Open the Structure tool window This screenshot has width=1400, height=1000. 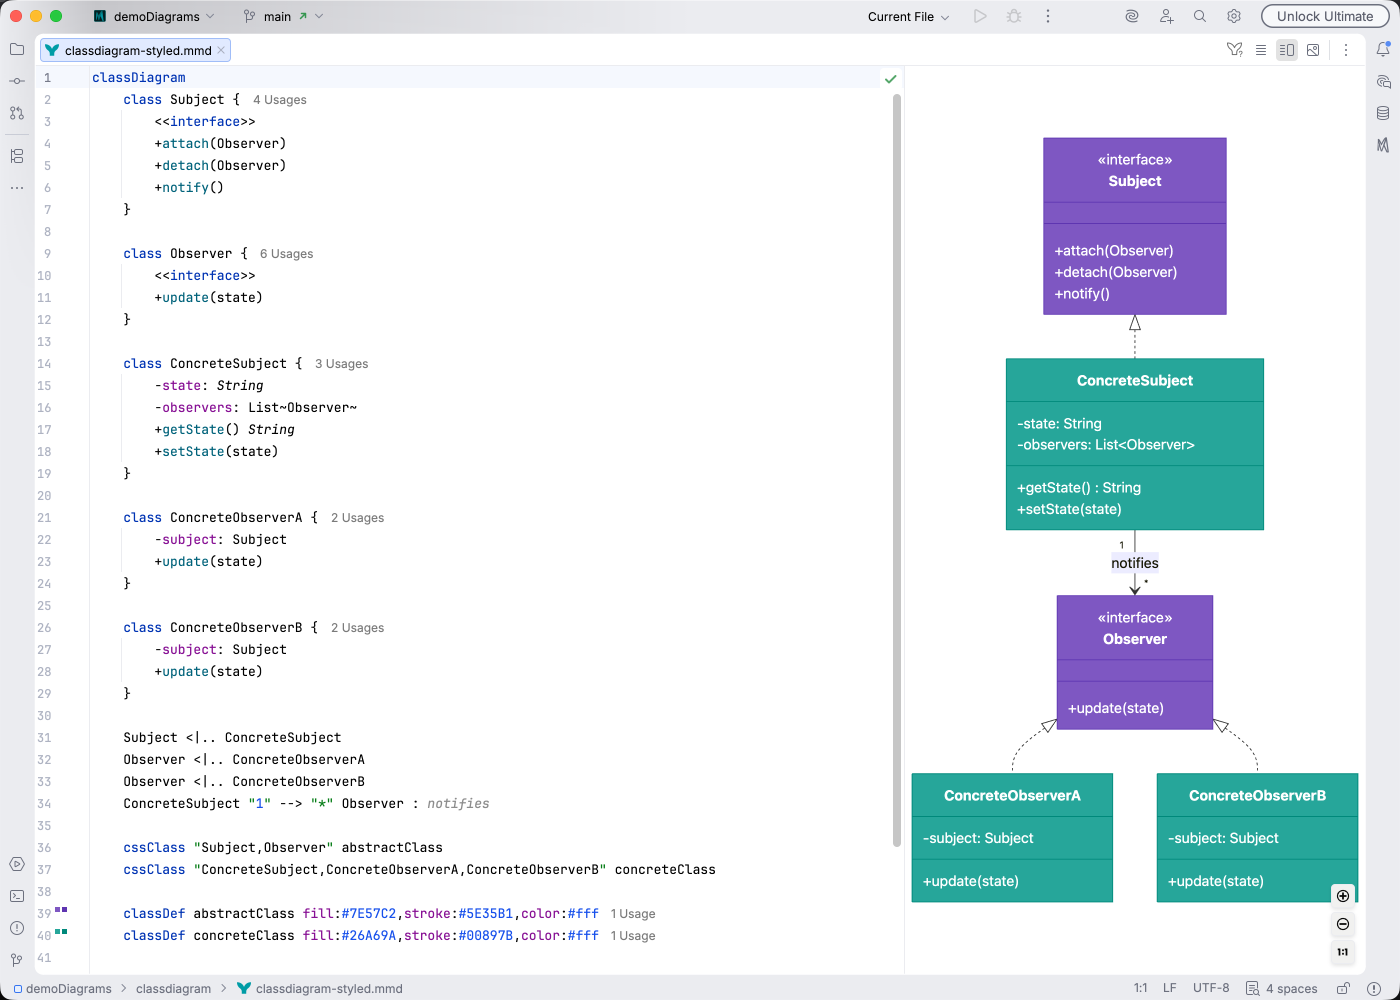(16, 156)
